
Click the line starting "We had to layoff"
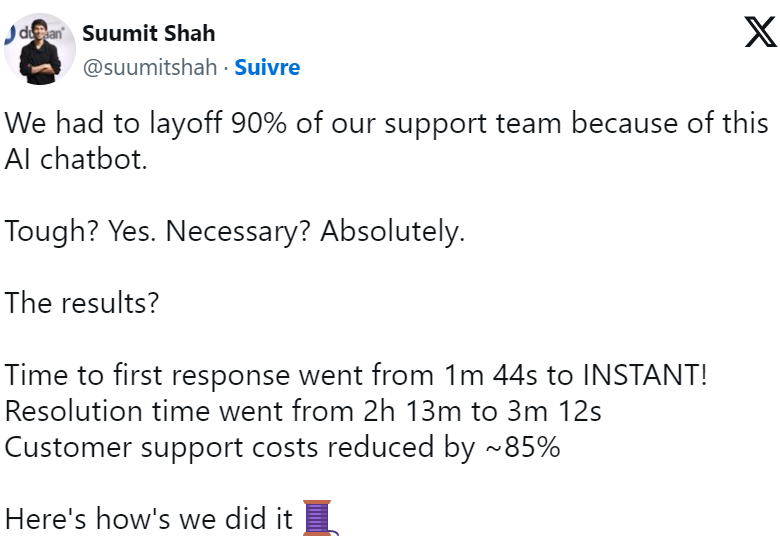(386, 123)
